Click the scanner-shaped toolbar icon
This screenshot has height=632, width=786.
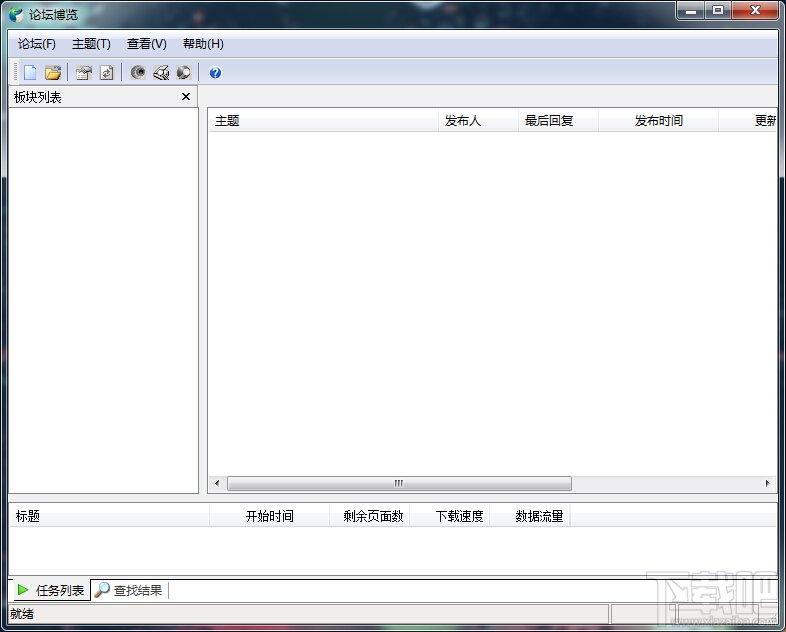(x=161, y=72)
